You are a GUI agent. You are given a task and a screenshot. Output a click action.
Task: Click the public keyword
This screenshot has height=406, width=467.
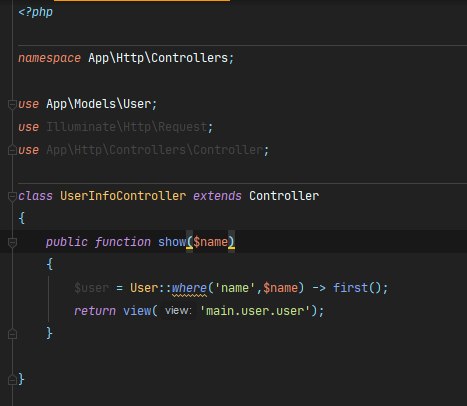[67, 242]
